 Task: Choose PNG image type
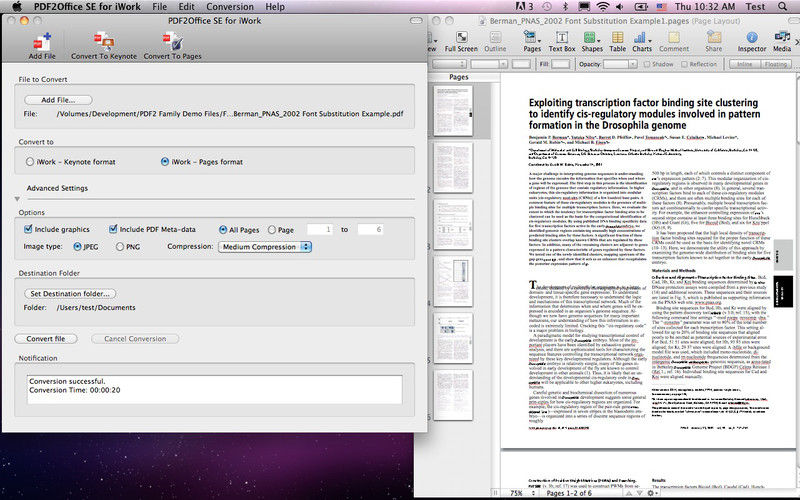120,246
